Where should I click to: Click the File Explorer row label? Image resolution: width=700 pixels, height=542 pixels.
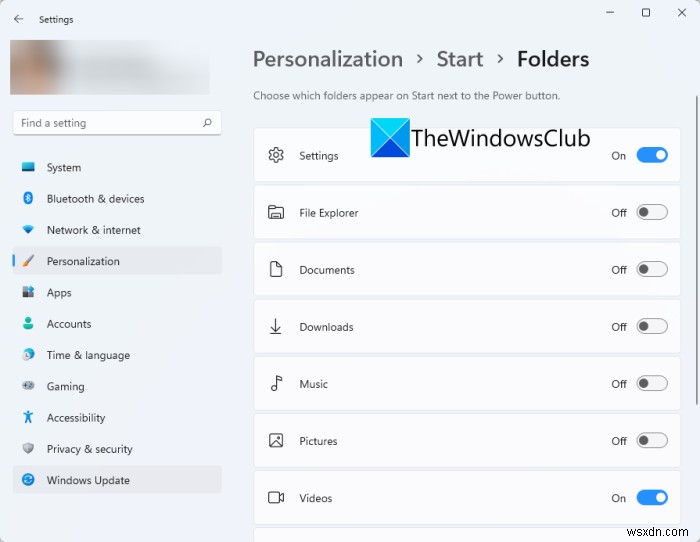tap(329, 213)
